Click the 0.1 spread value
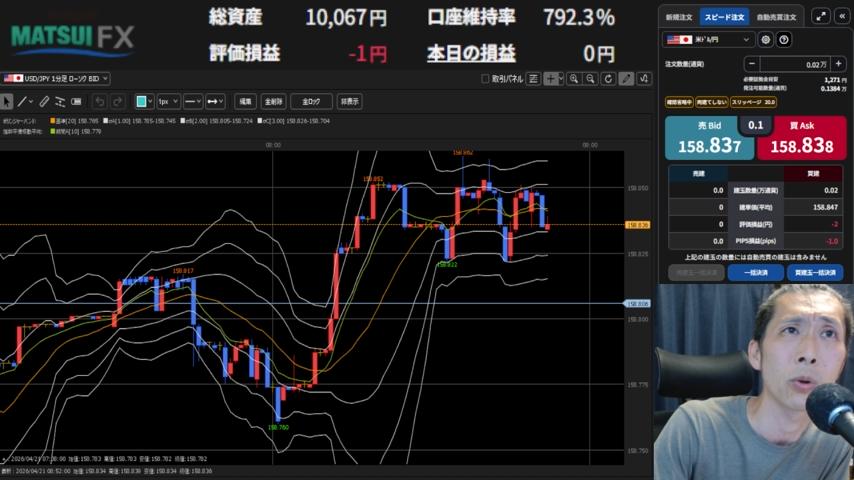 pos(755,125)
